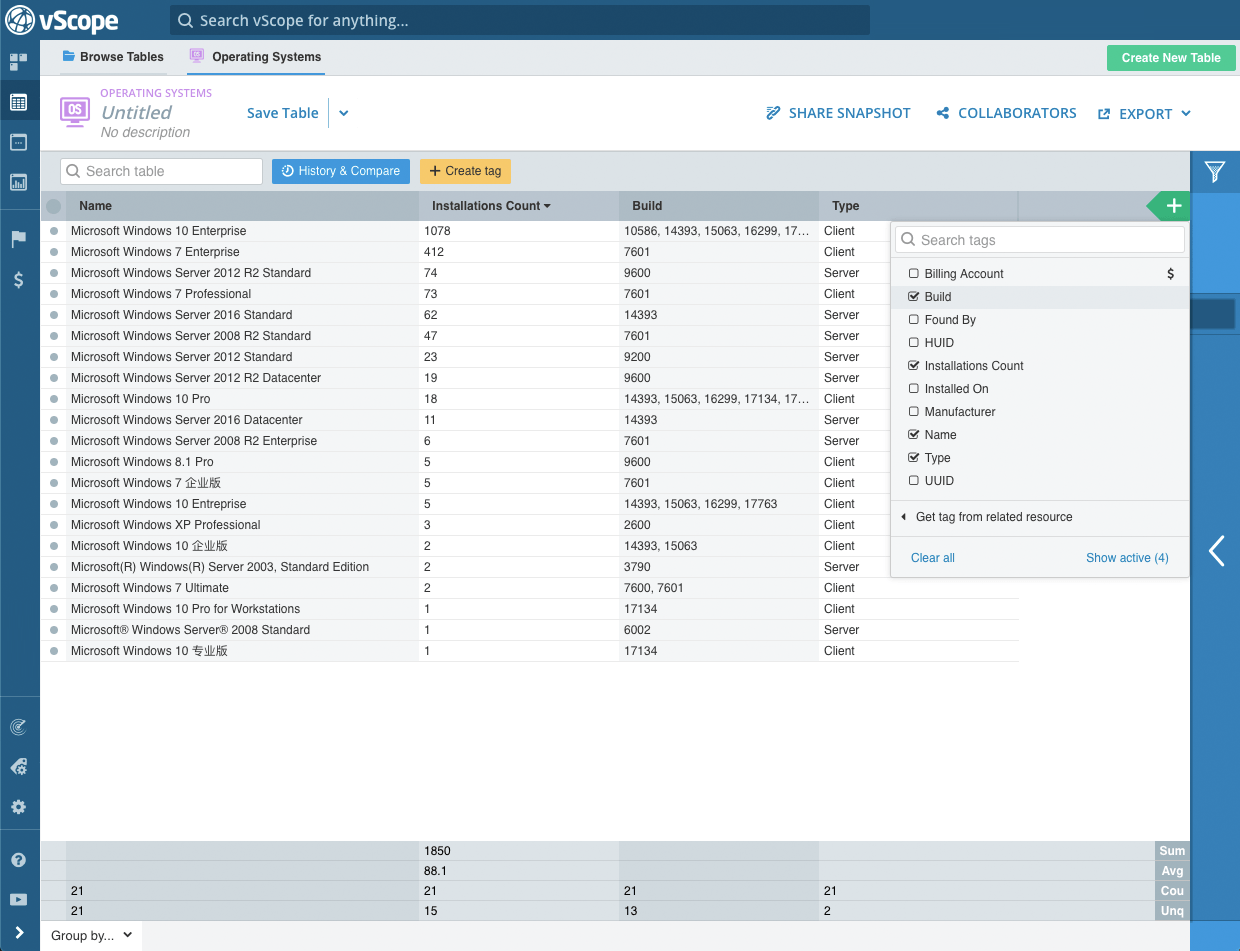Open the tag settings icon in sidebar

point(18,767)
